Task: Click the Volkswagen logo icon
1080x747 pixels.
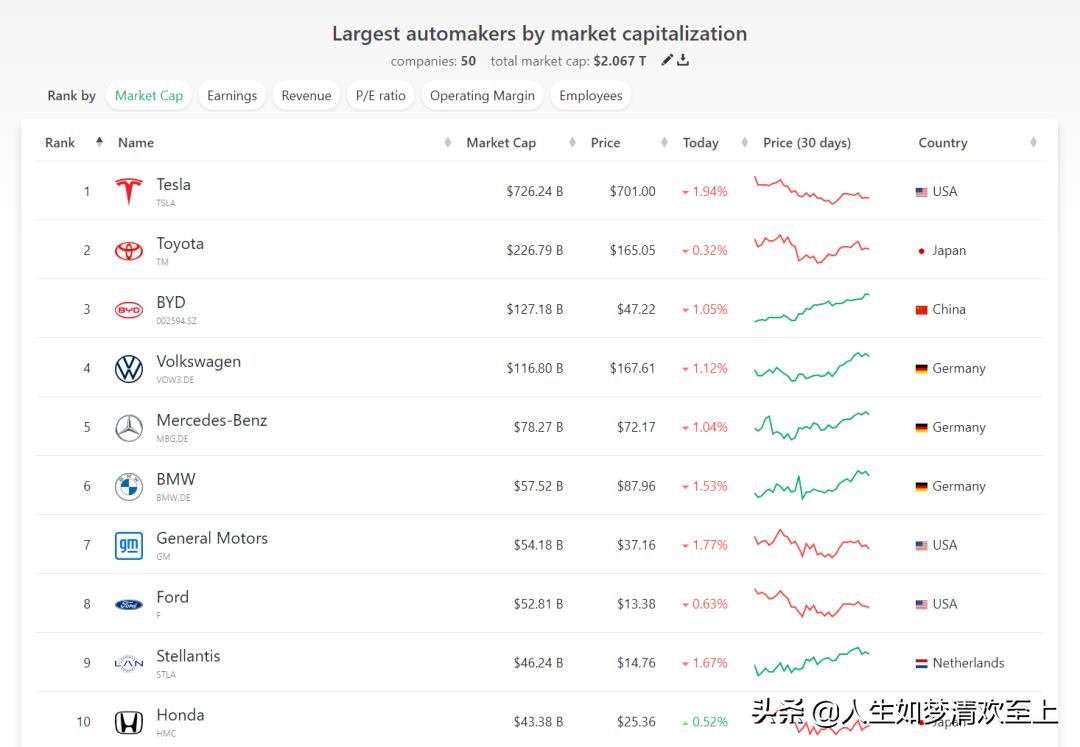Action: coord(128,369)
